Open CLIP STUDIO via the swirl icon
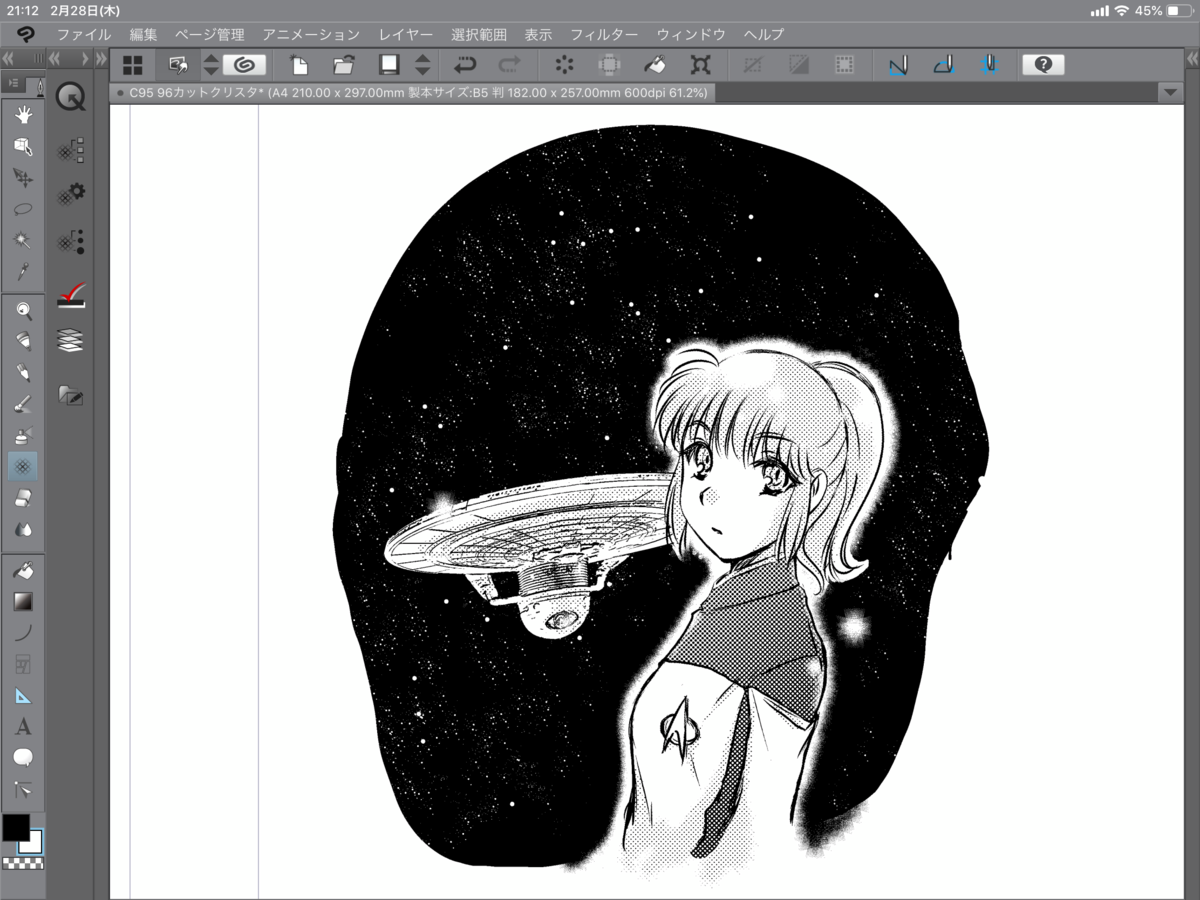This screenshot has height=900, width=1200. (x=244, y=65)
